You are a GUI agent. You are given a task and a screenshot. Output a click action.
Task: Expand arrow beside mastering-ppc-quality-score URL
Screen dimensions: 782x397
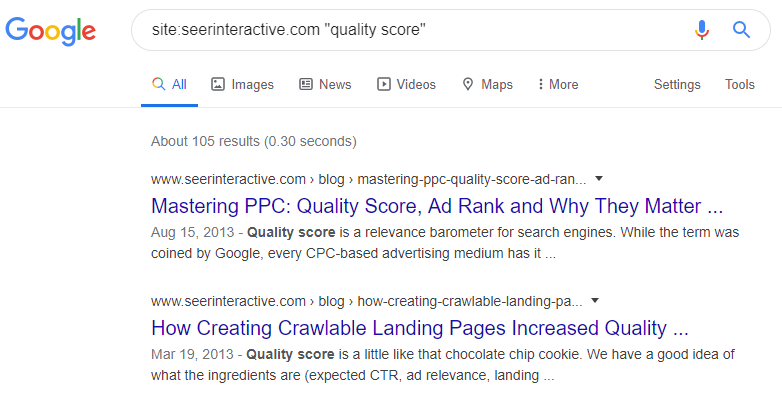tap(599, 179)
